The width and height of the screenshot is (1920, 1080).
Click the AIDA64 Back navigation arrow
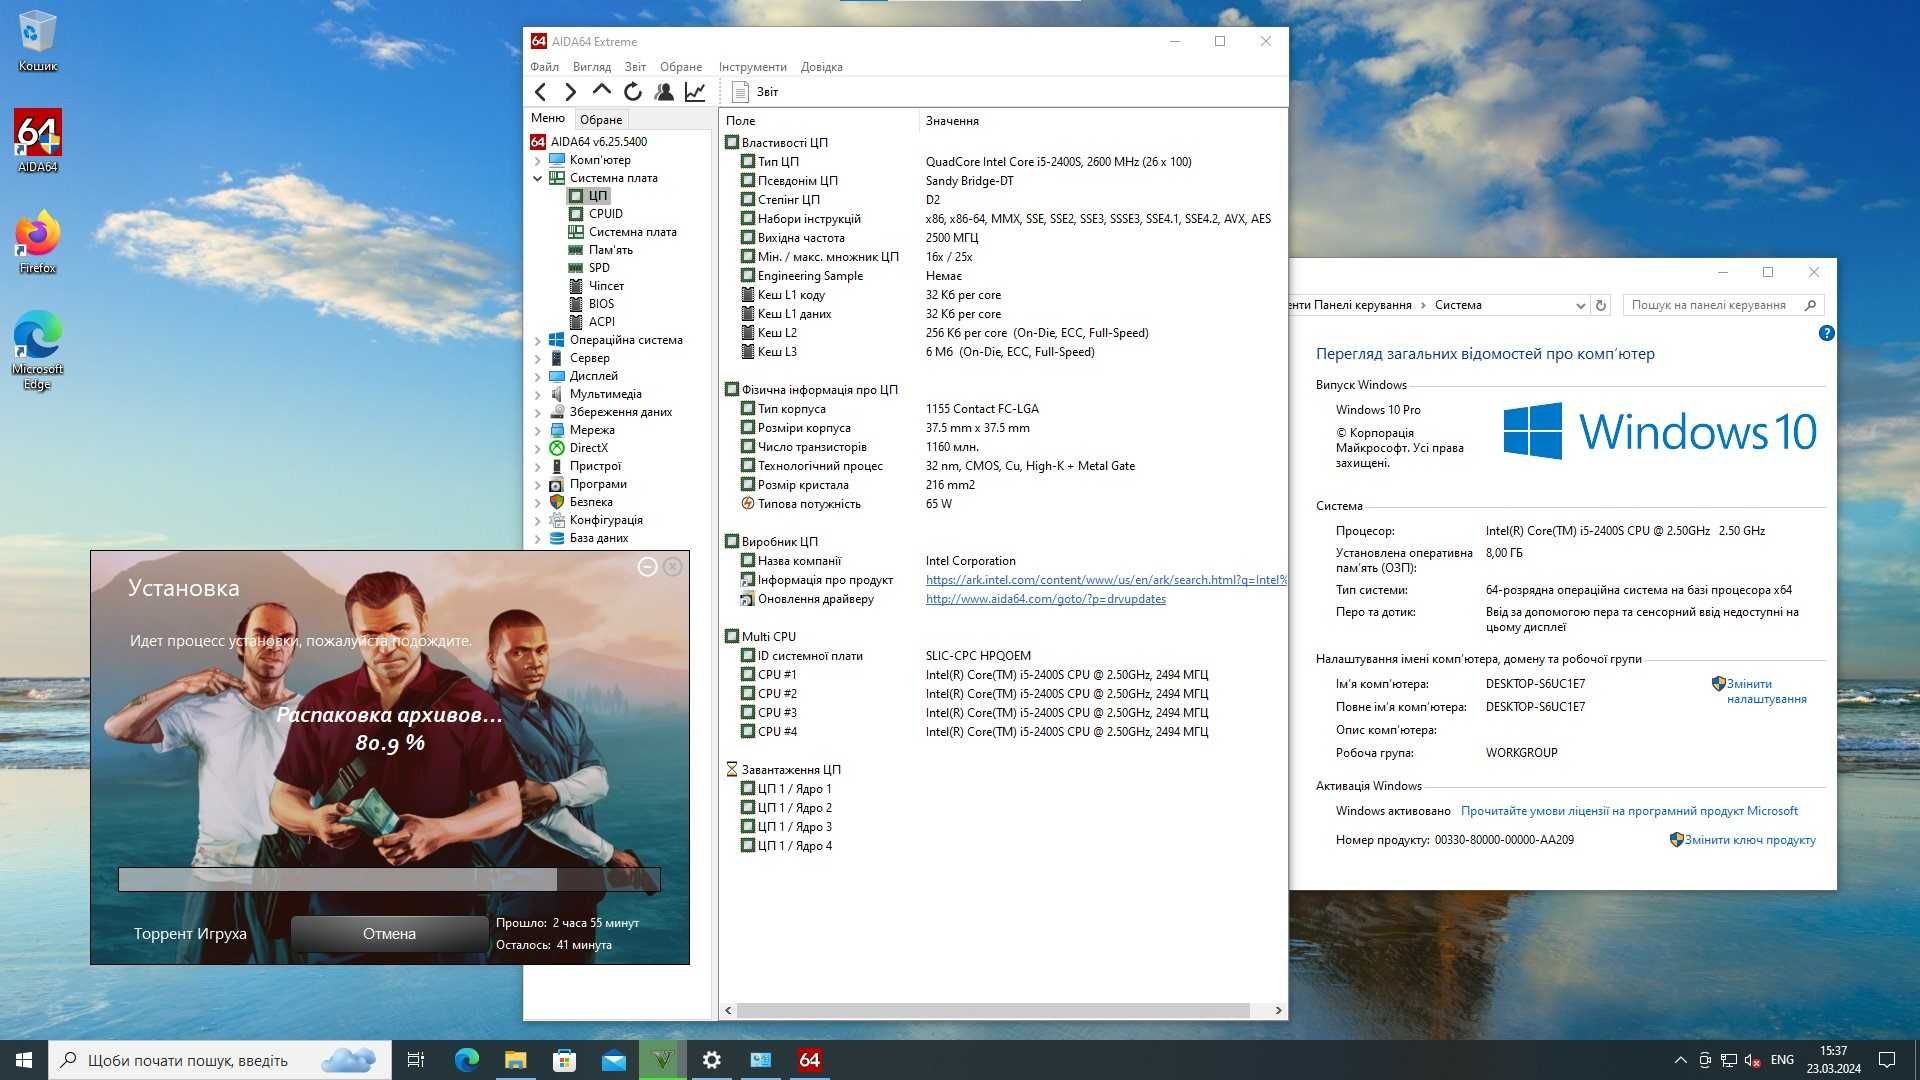pos(541,92)
